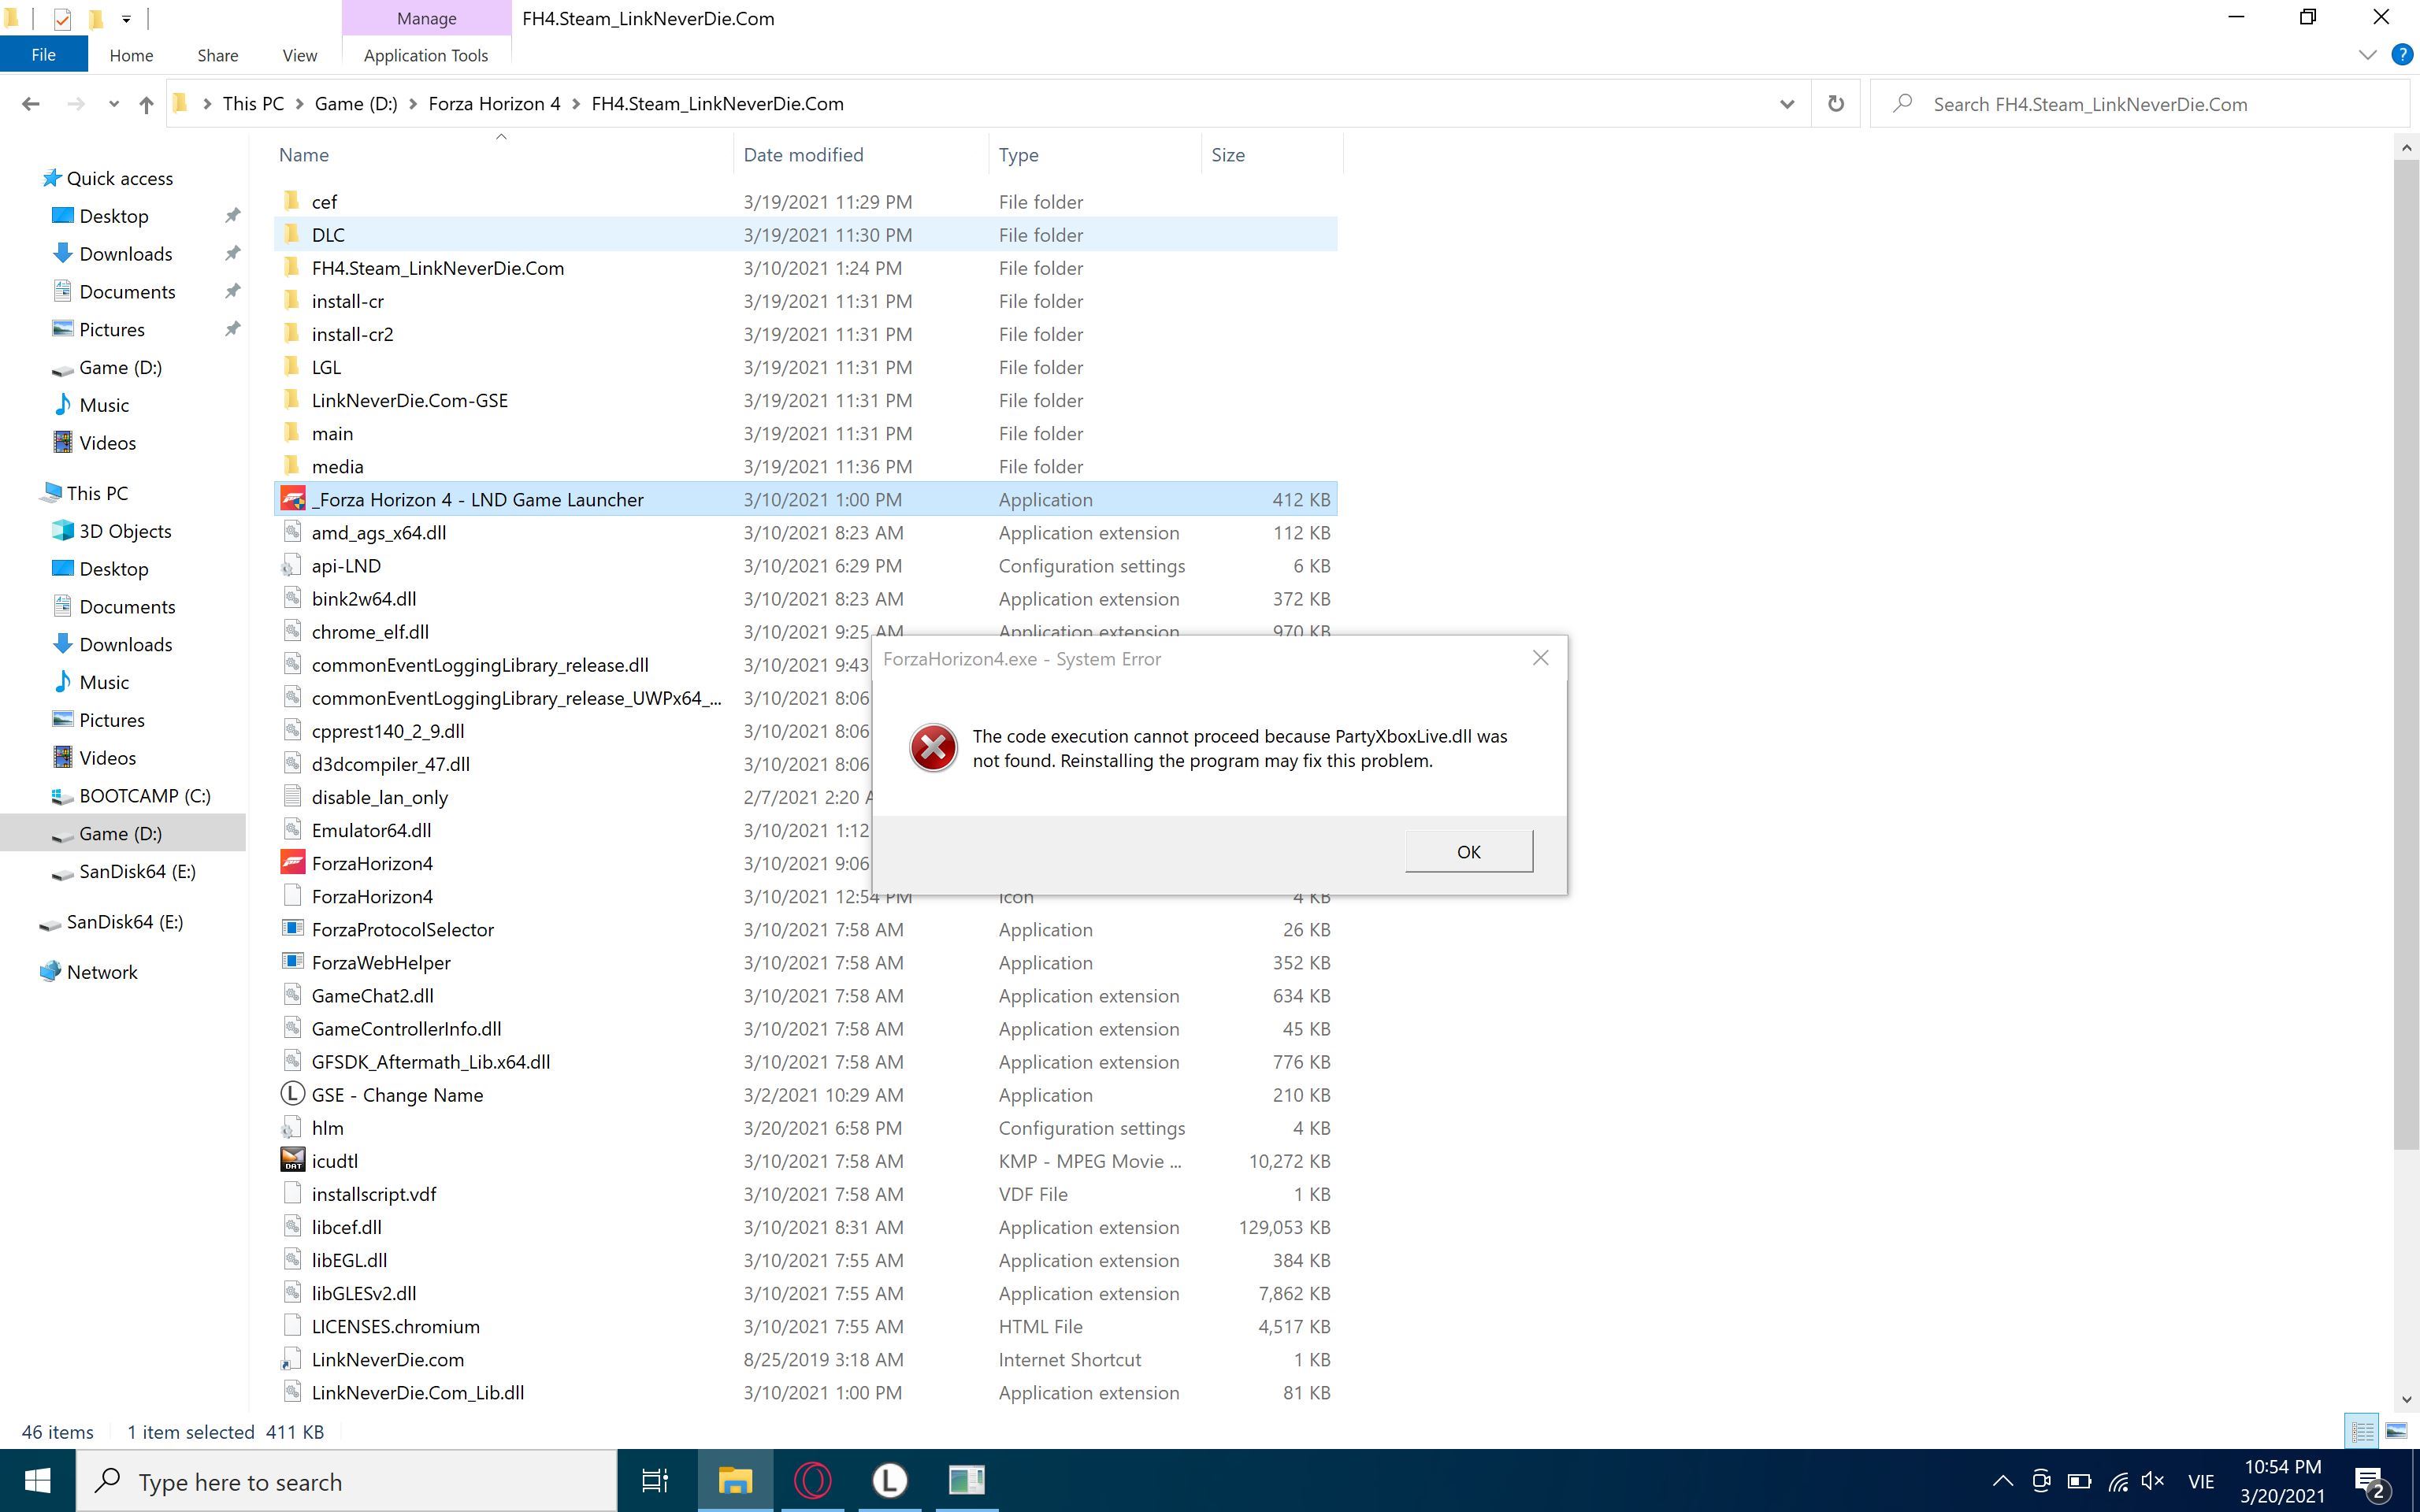
Task: Click OK on the ForzaHorizon4.exe error dialog
Action: (1468, 851)
